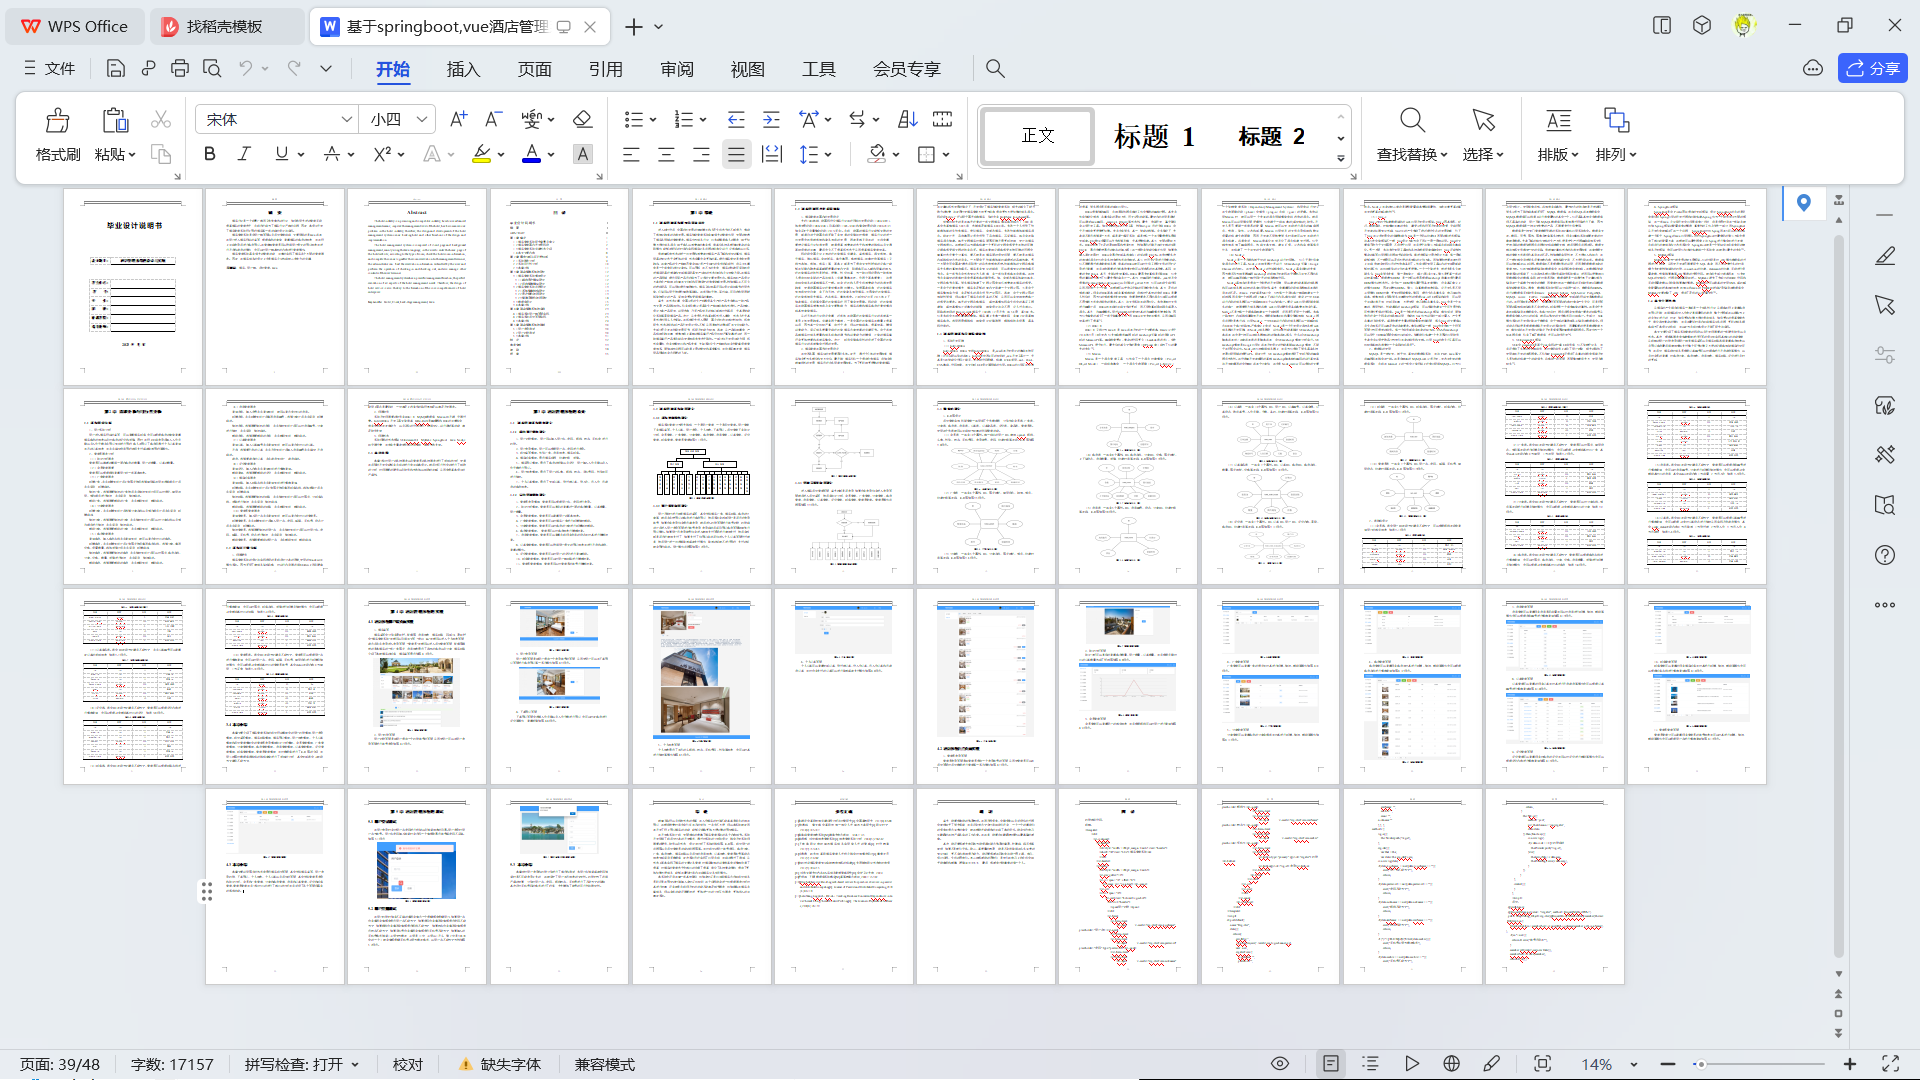Viewport: 1920px width, 1080px height.
Task: Open Find and Replace magnifier icon
Action: [1411, 121]
